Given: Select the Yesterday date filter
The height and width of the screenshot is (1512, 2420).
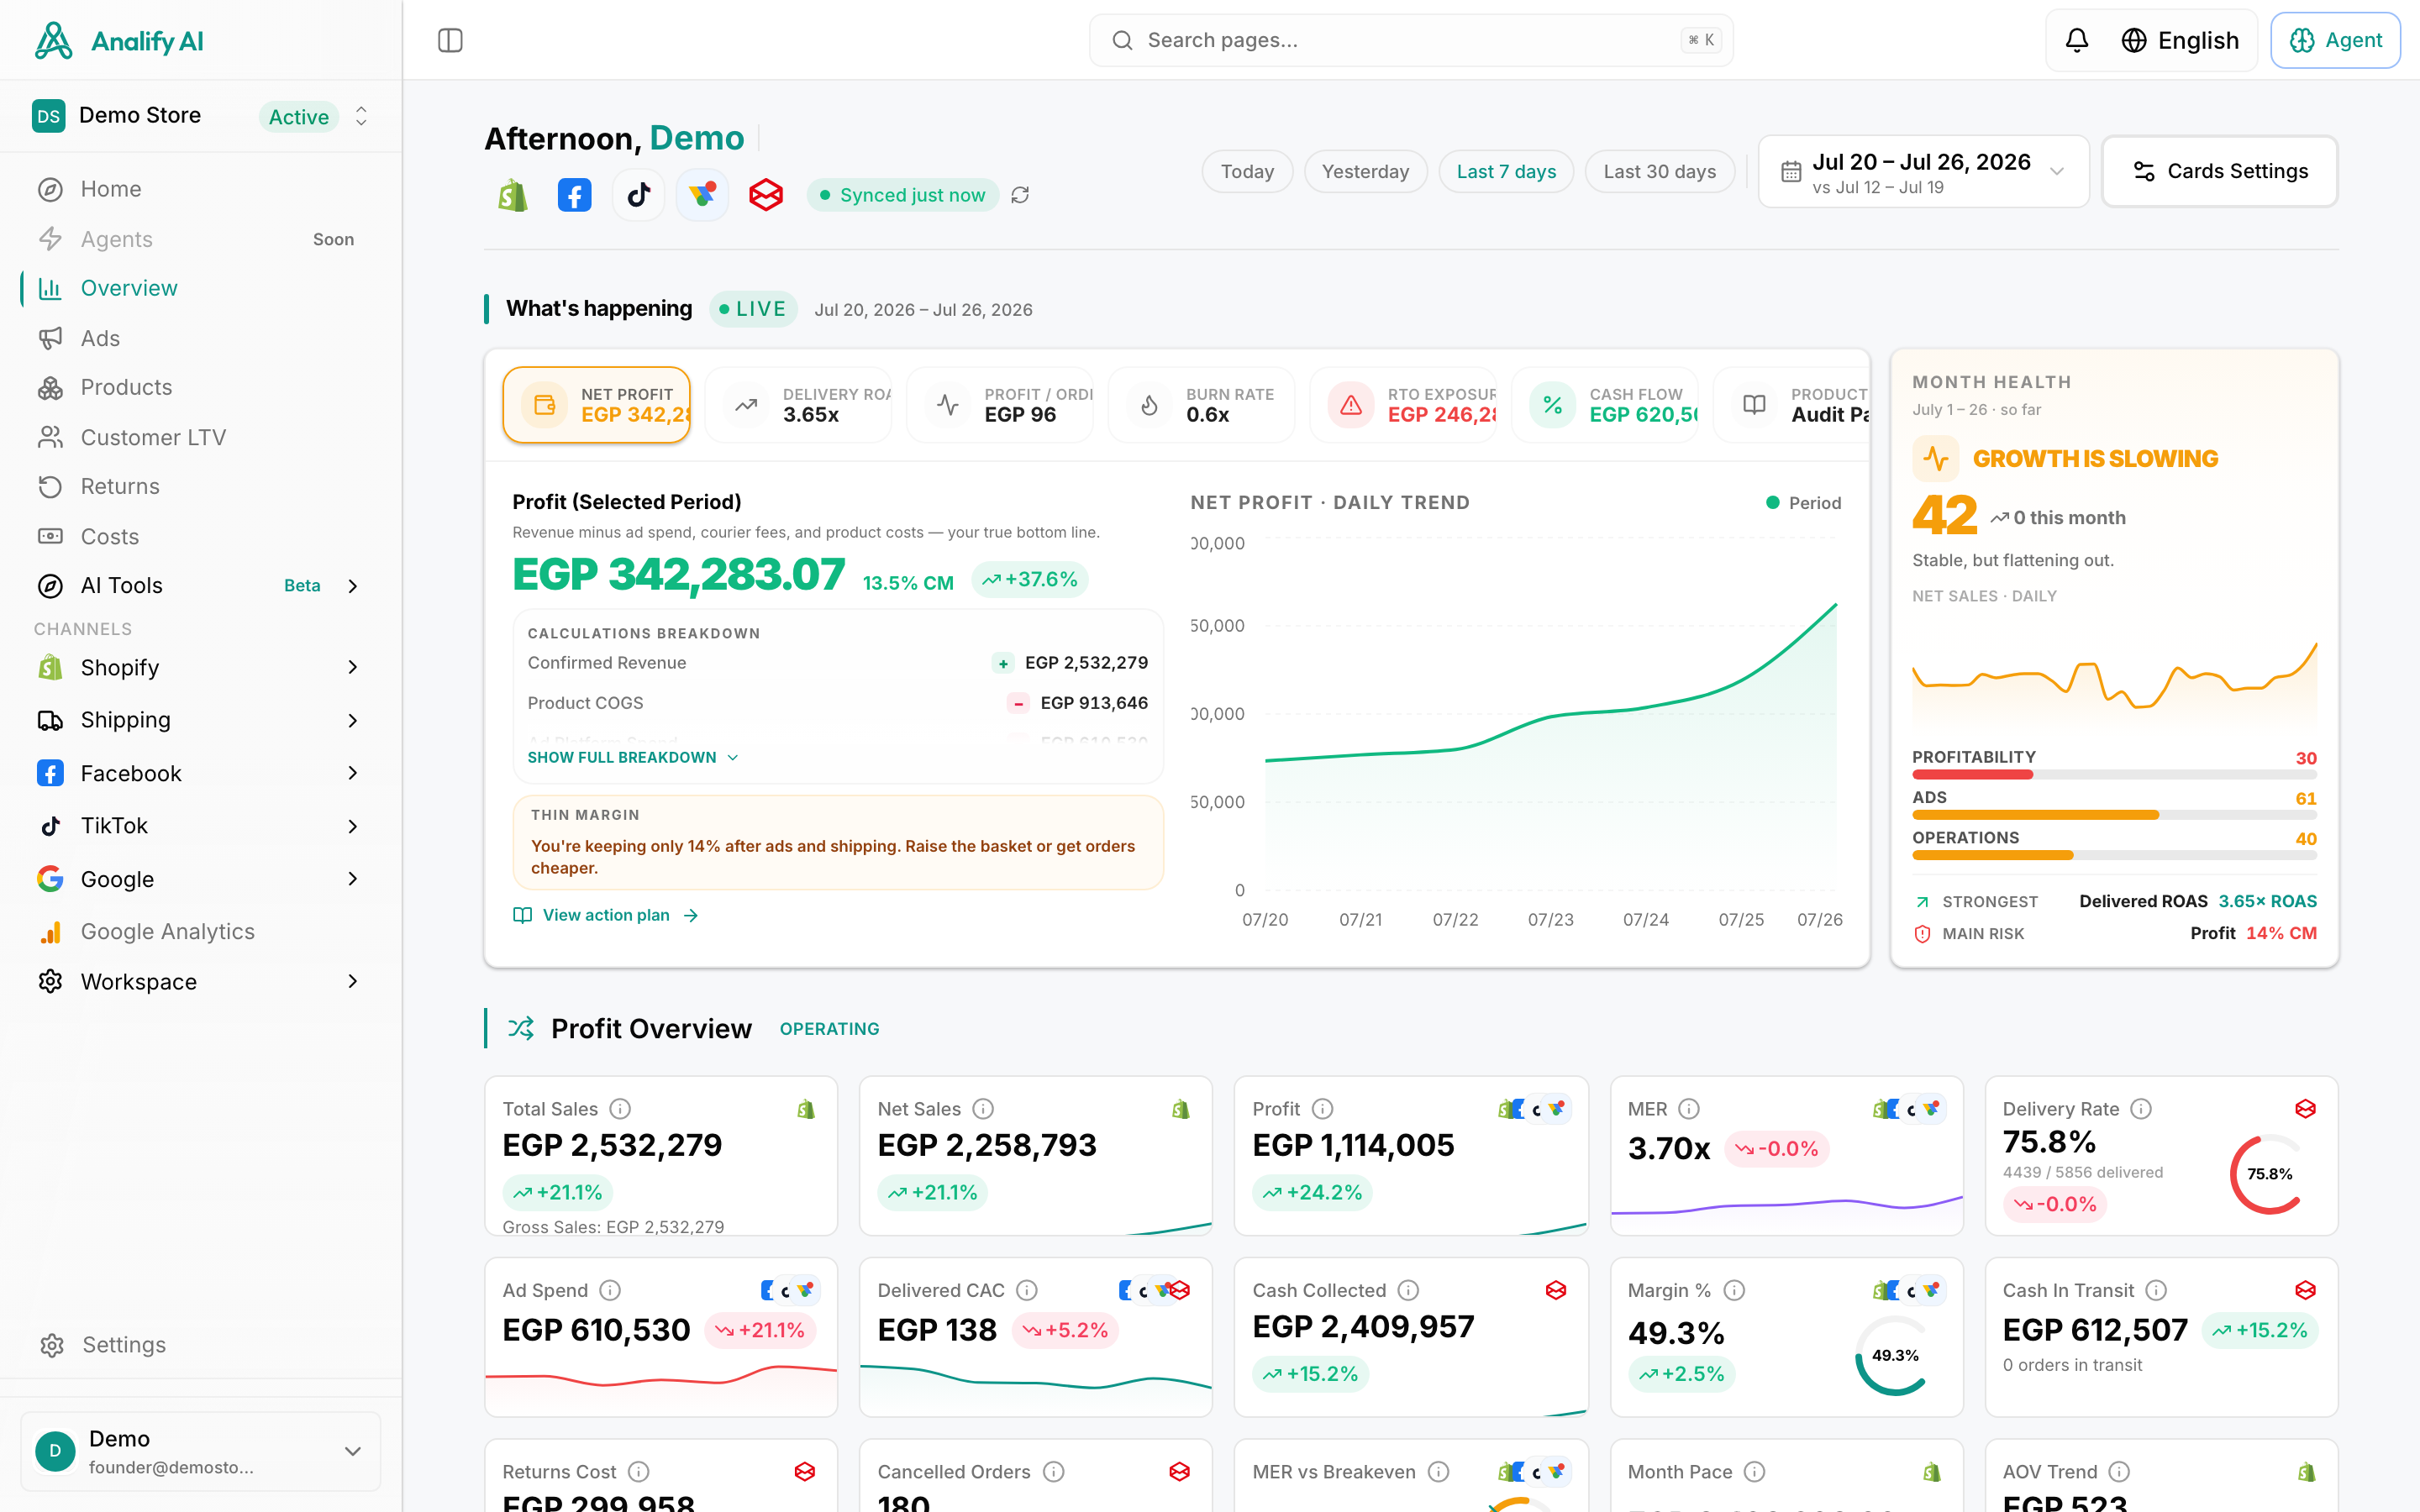Looking at the screenshot, I should (x=1365, y=171).
